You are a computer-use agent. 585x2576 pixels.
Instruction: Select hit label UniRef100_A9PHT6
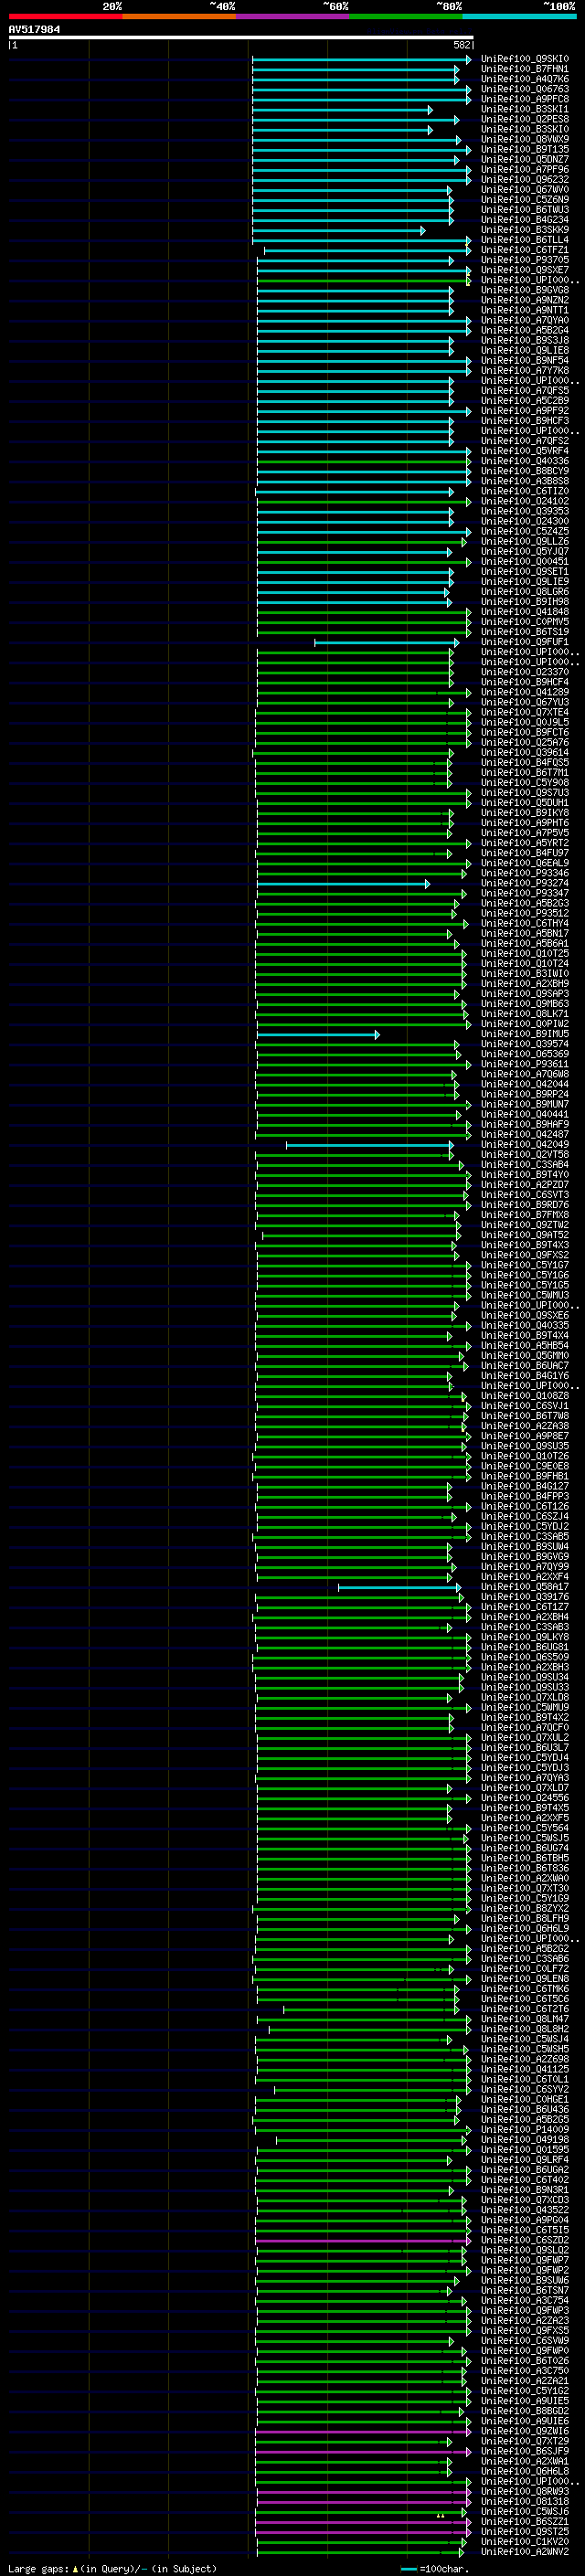525,823
